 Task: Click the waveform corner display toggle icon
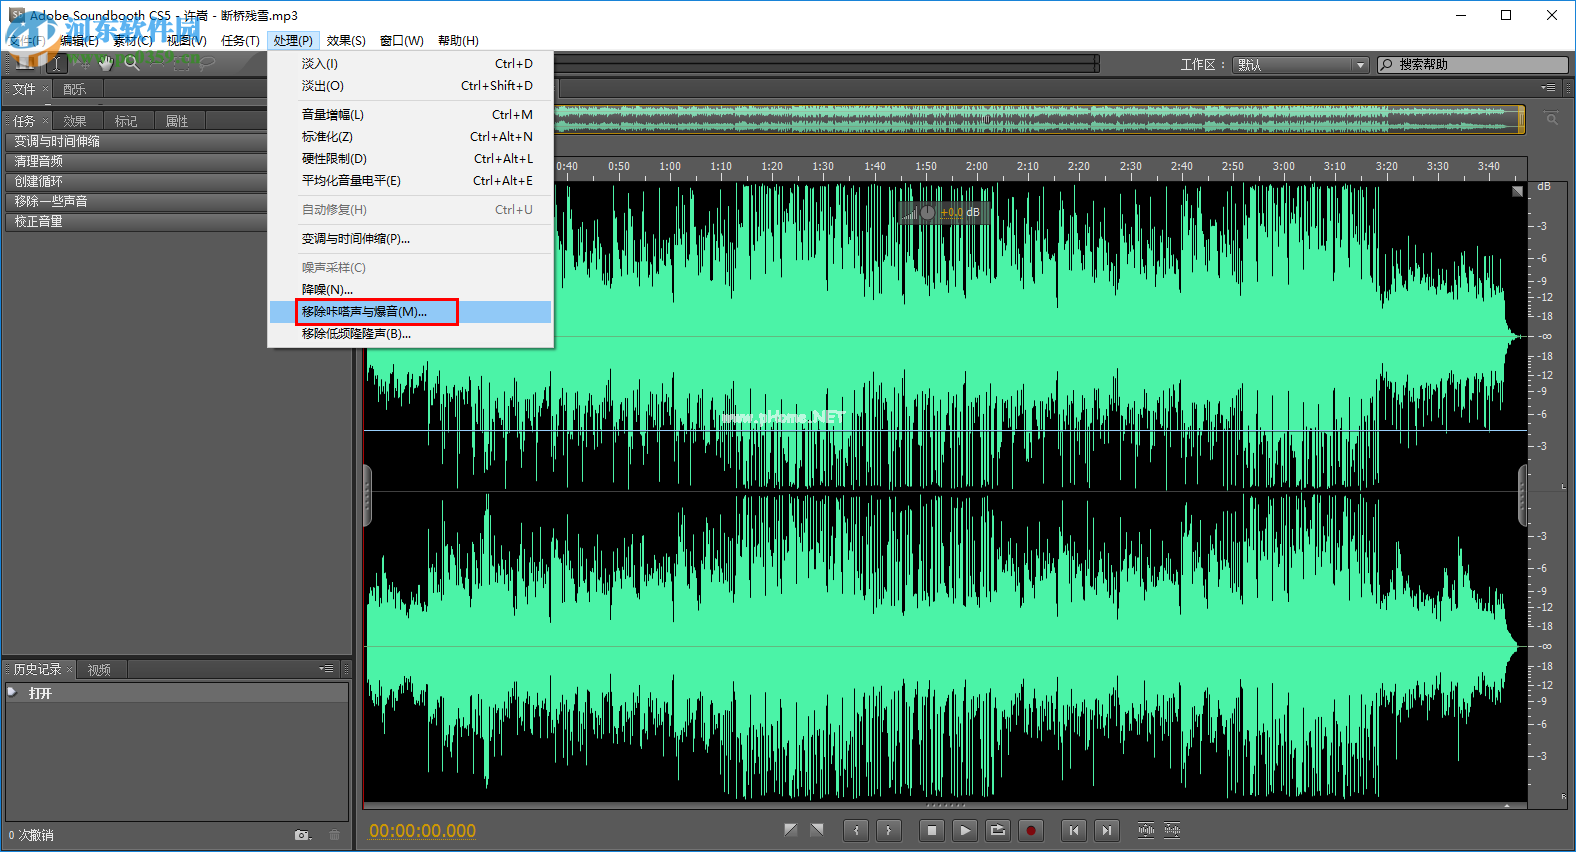click(1517, 191)
